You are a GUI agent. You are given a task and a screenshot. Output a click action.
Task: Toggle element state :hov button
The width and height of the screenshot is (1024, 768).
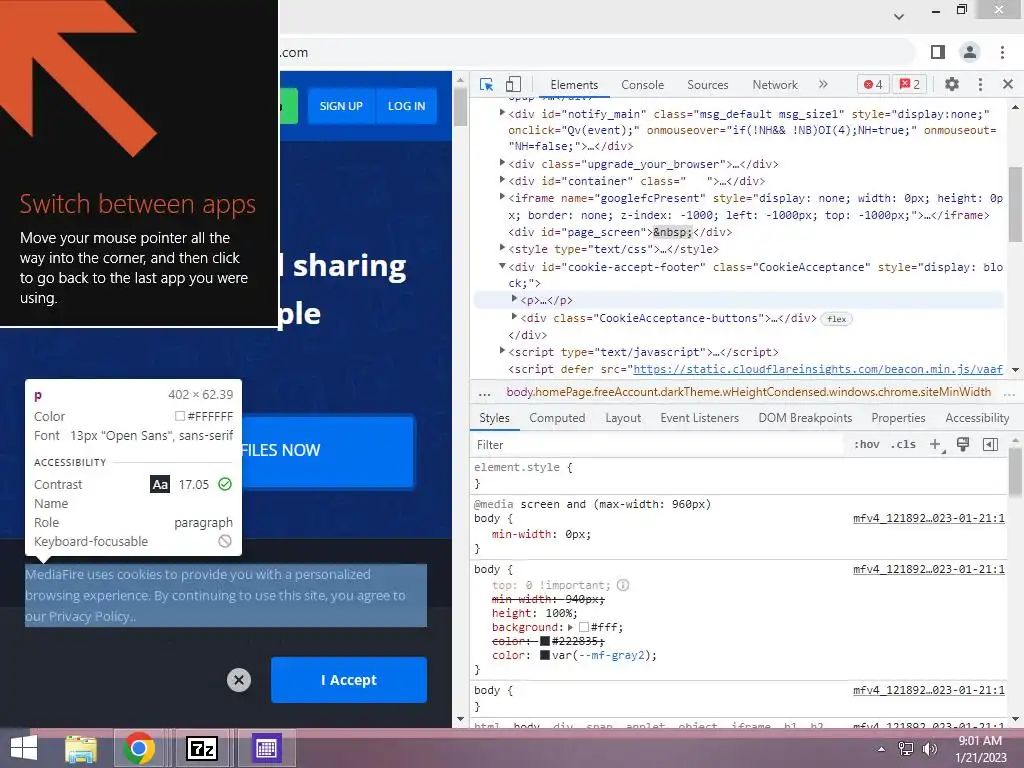[867, 445]
